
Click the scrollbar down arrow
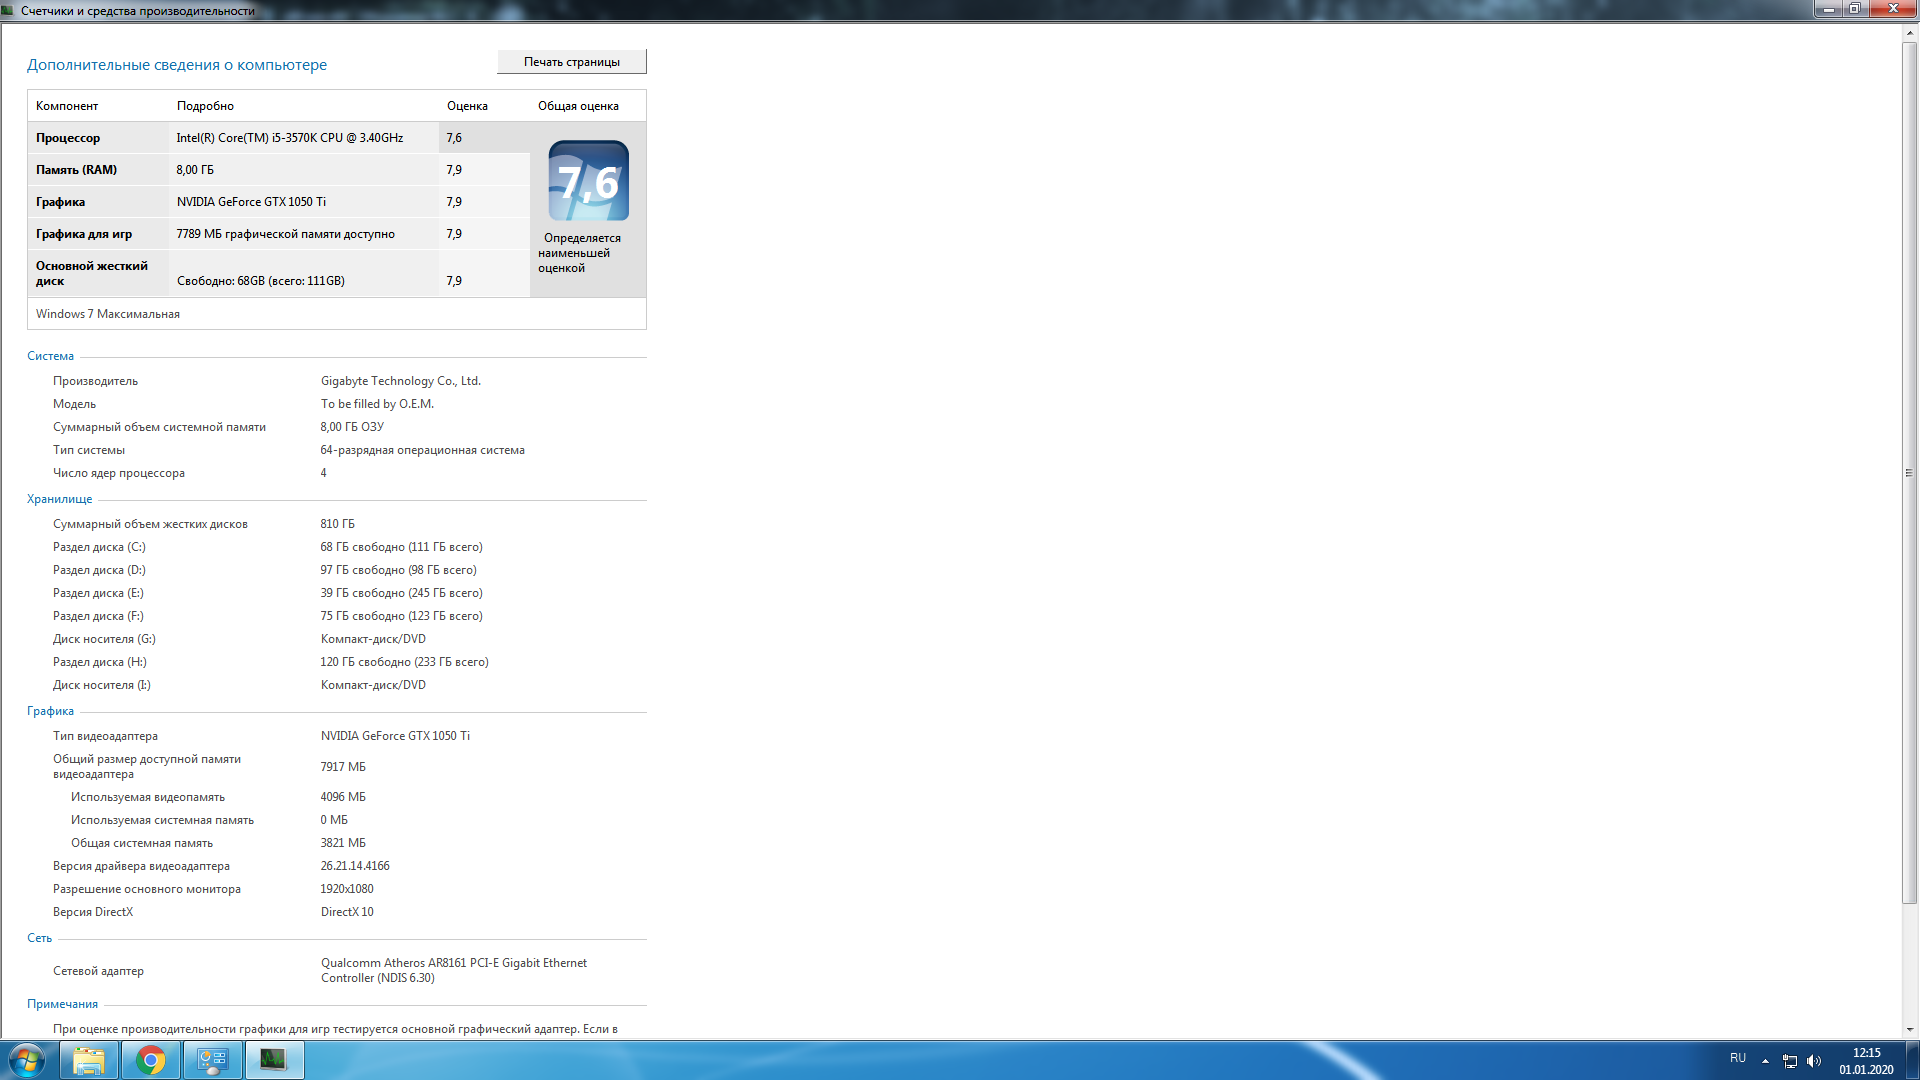[1910, 1029]
